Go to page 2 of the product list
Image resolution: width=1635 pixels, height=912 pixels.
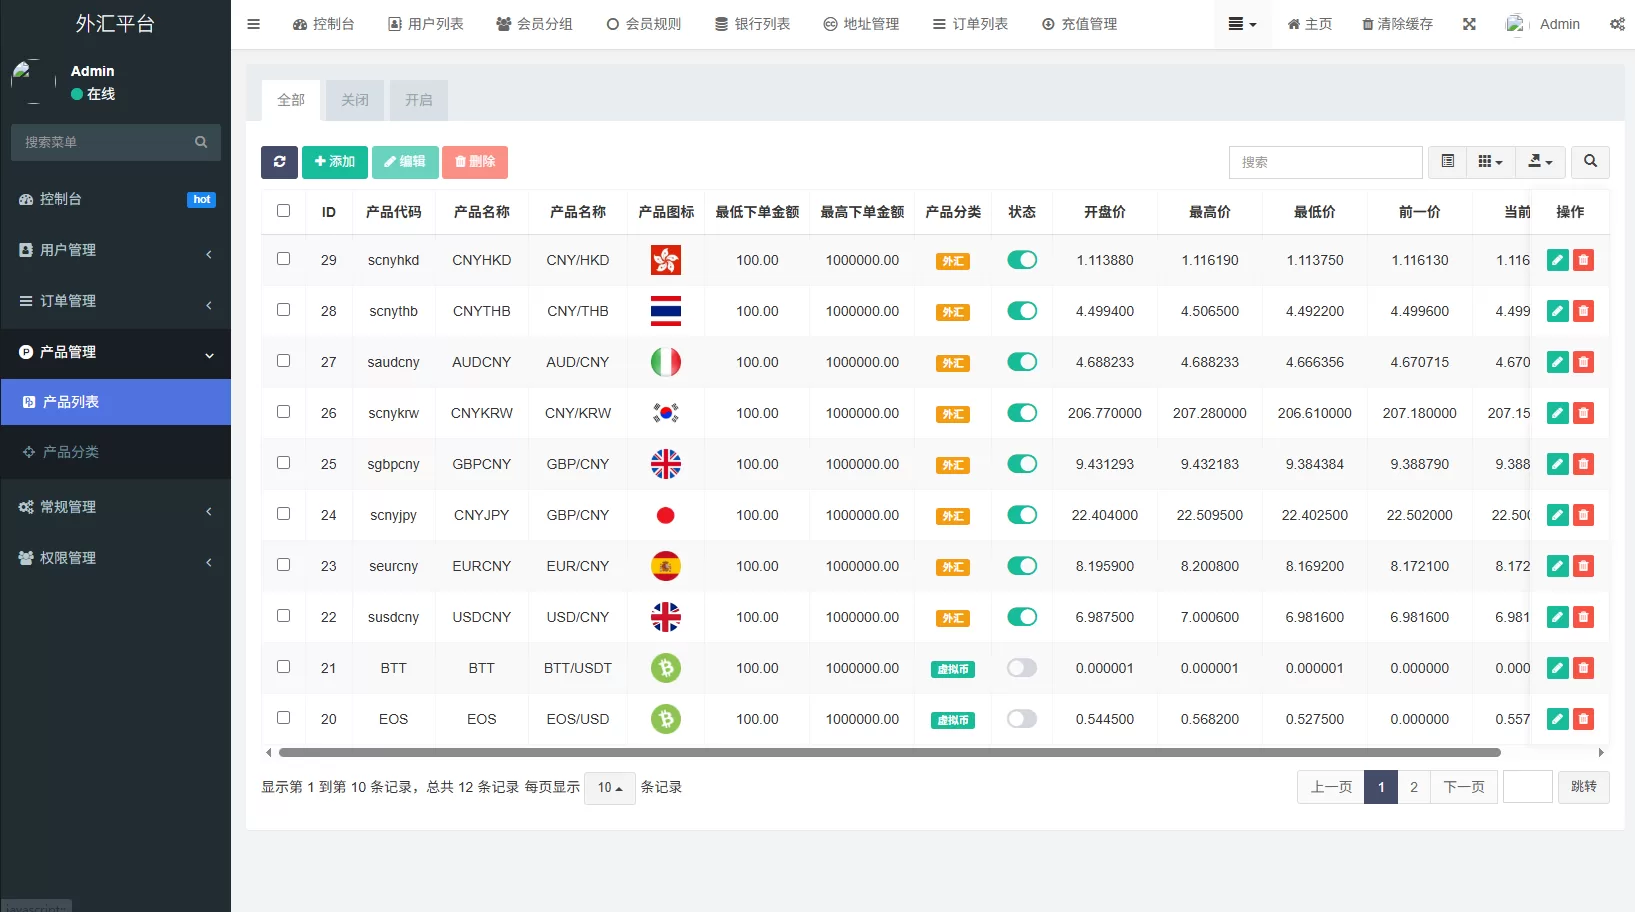click(1413, 787)
